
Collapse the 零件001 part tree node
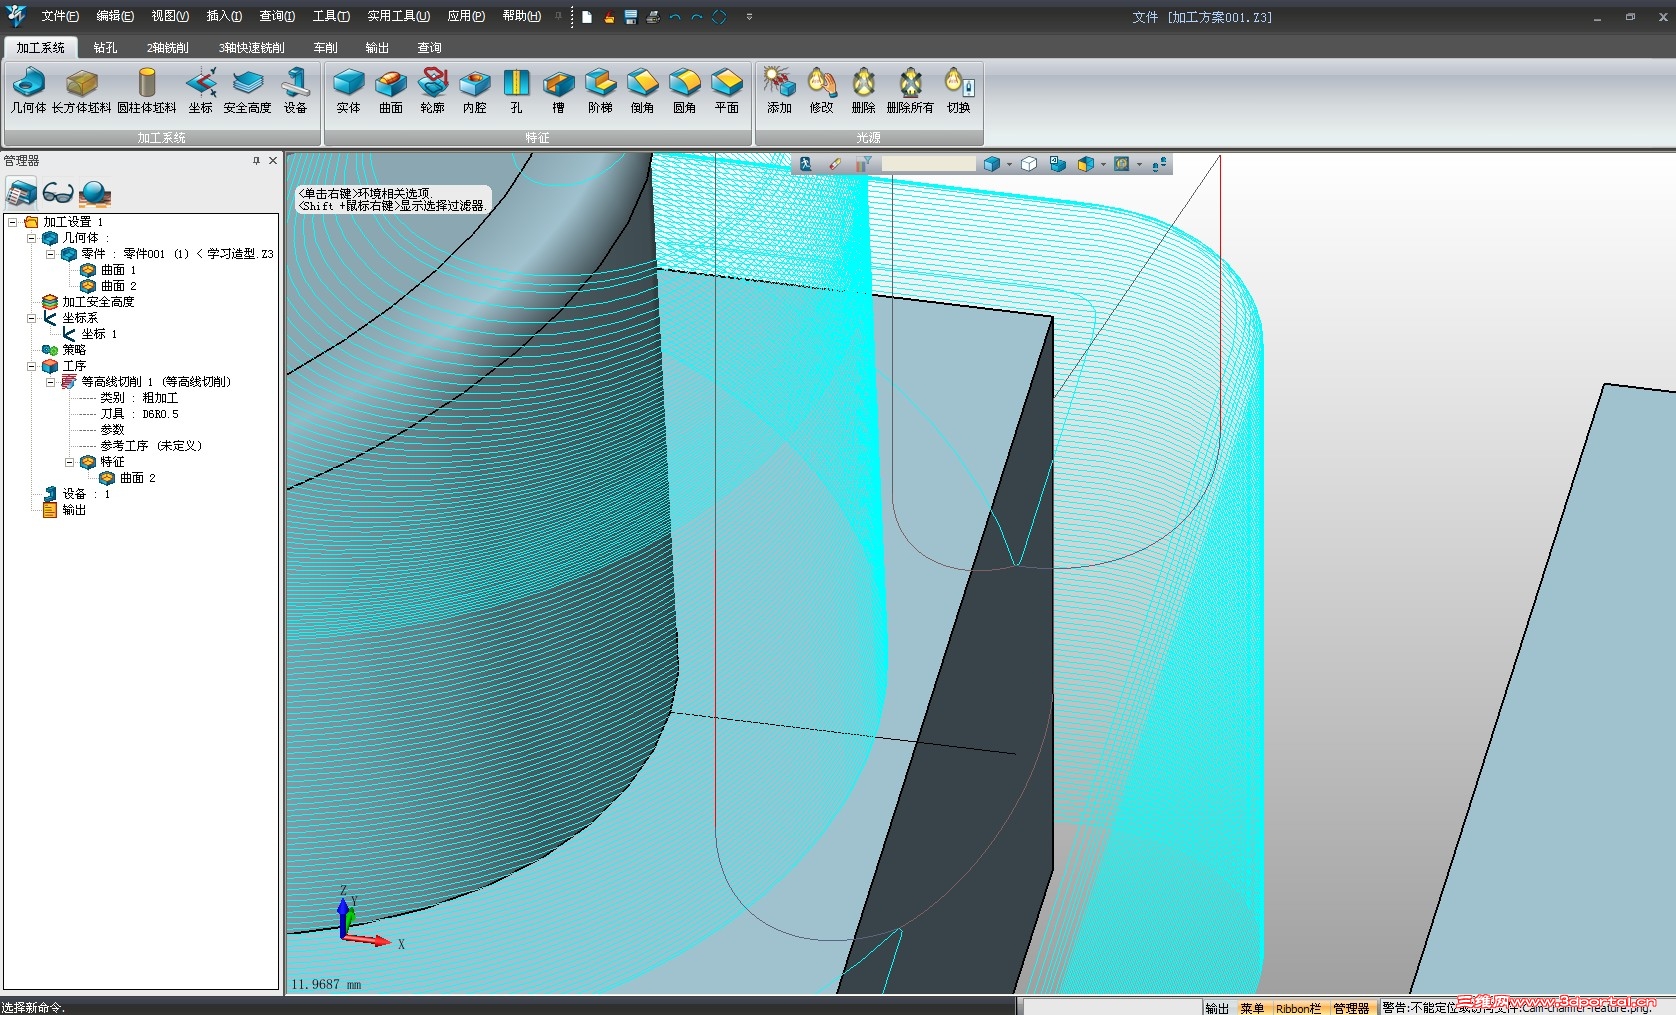coord(51,254)
